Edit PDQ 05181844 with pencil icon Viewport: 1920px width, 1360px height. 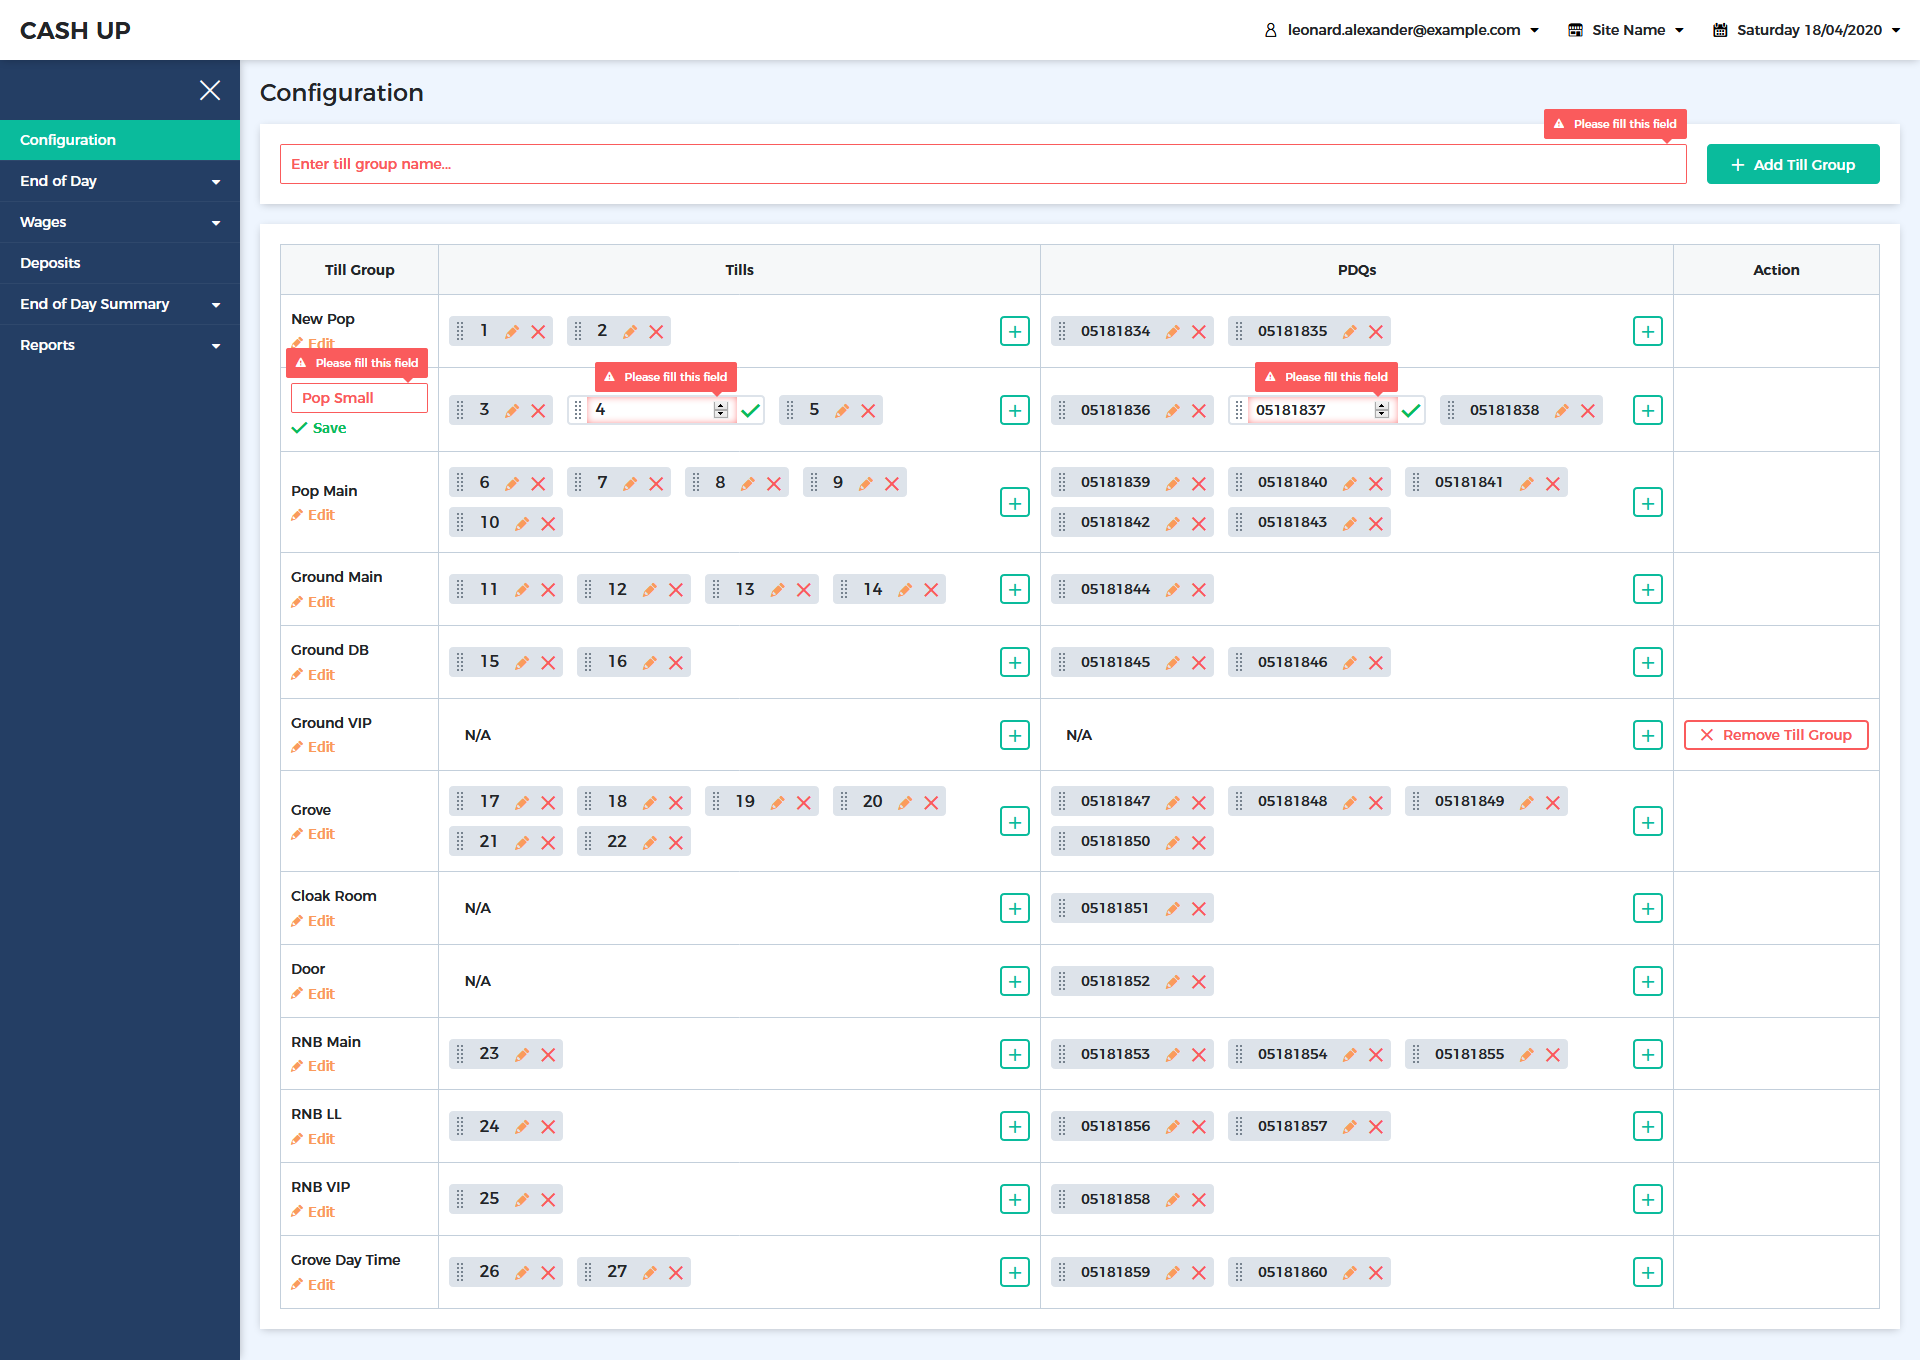pos(1172,590)
